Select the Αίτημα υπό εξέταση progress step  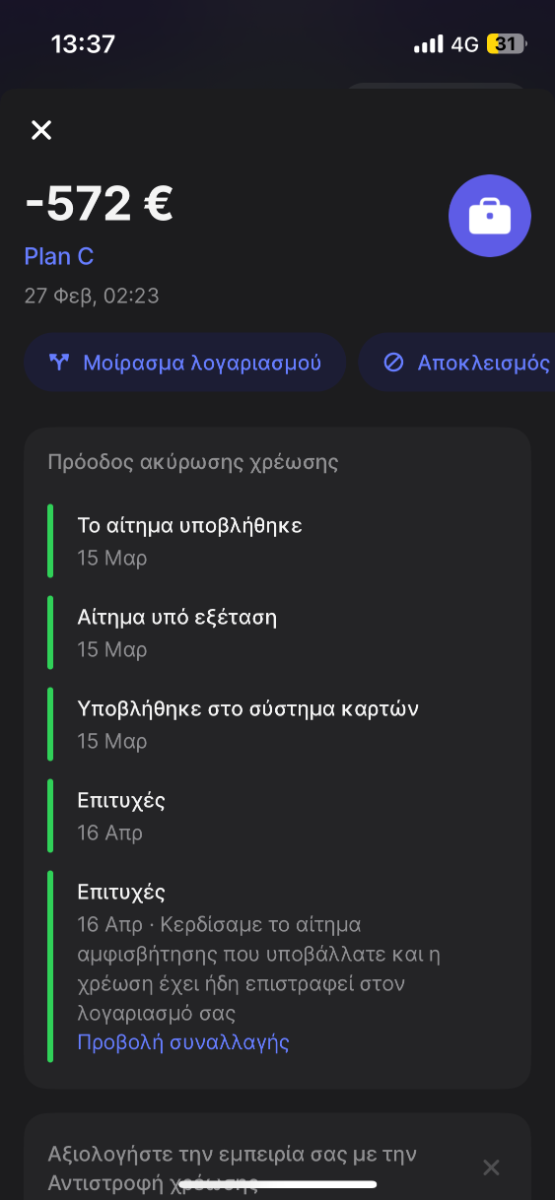277,633
